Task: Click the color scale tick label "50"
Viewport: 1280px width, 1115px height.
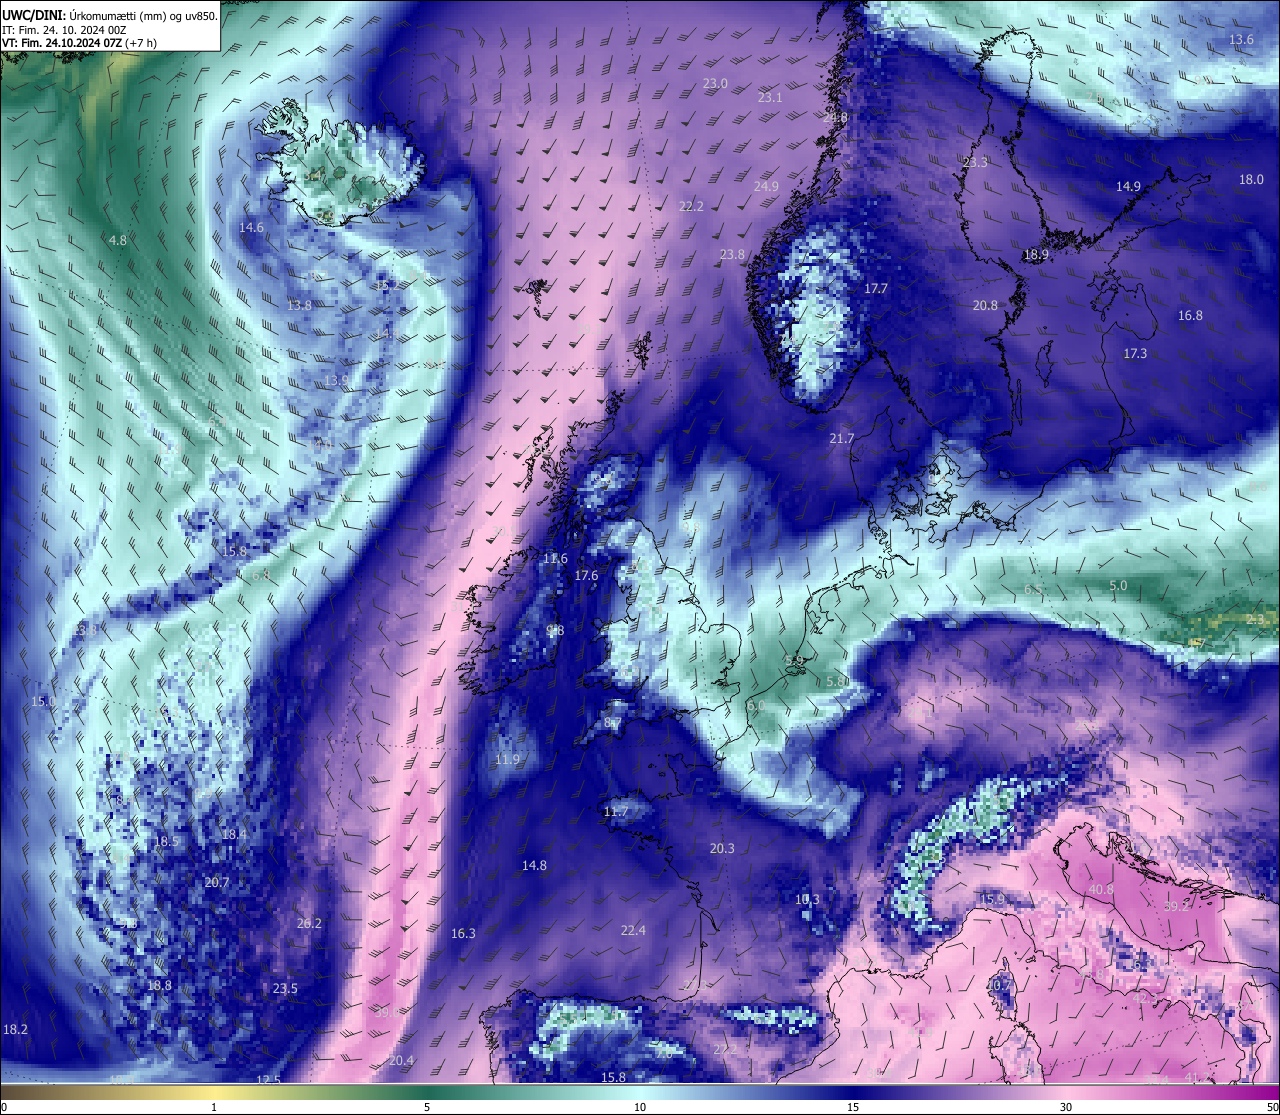Action: pos(1271,1107)
